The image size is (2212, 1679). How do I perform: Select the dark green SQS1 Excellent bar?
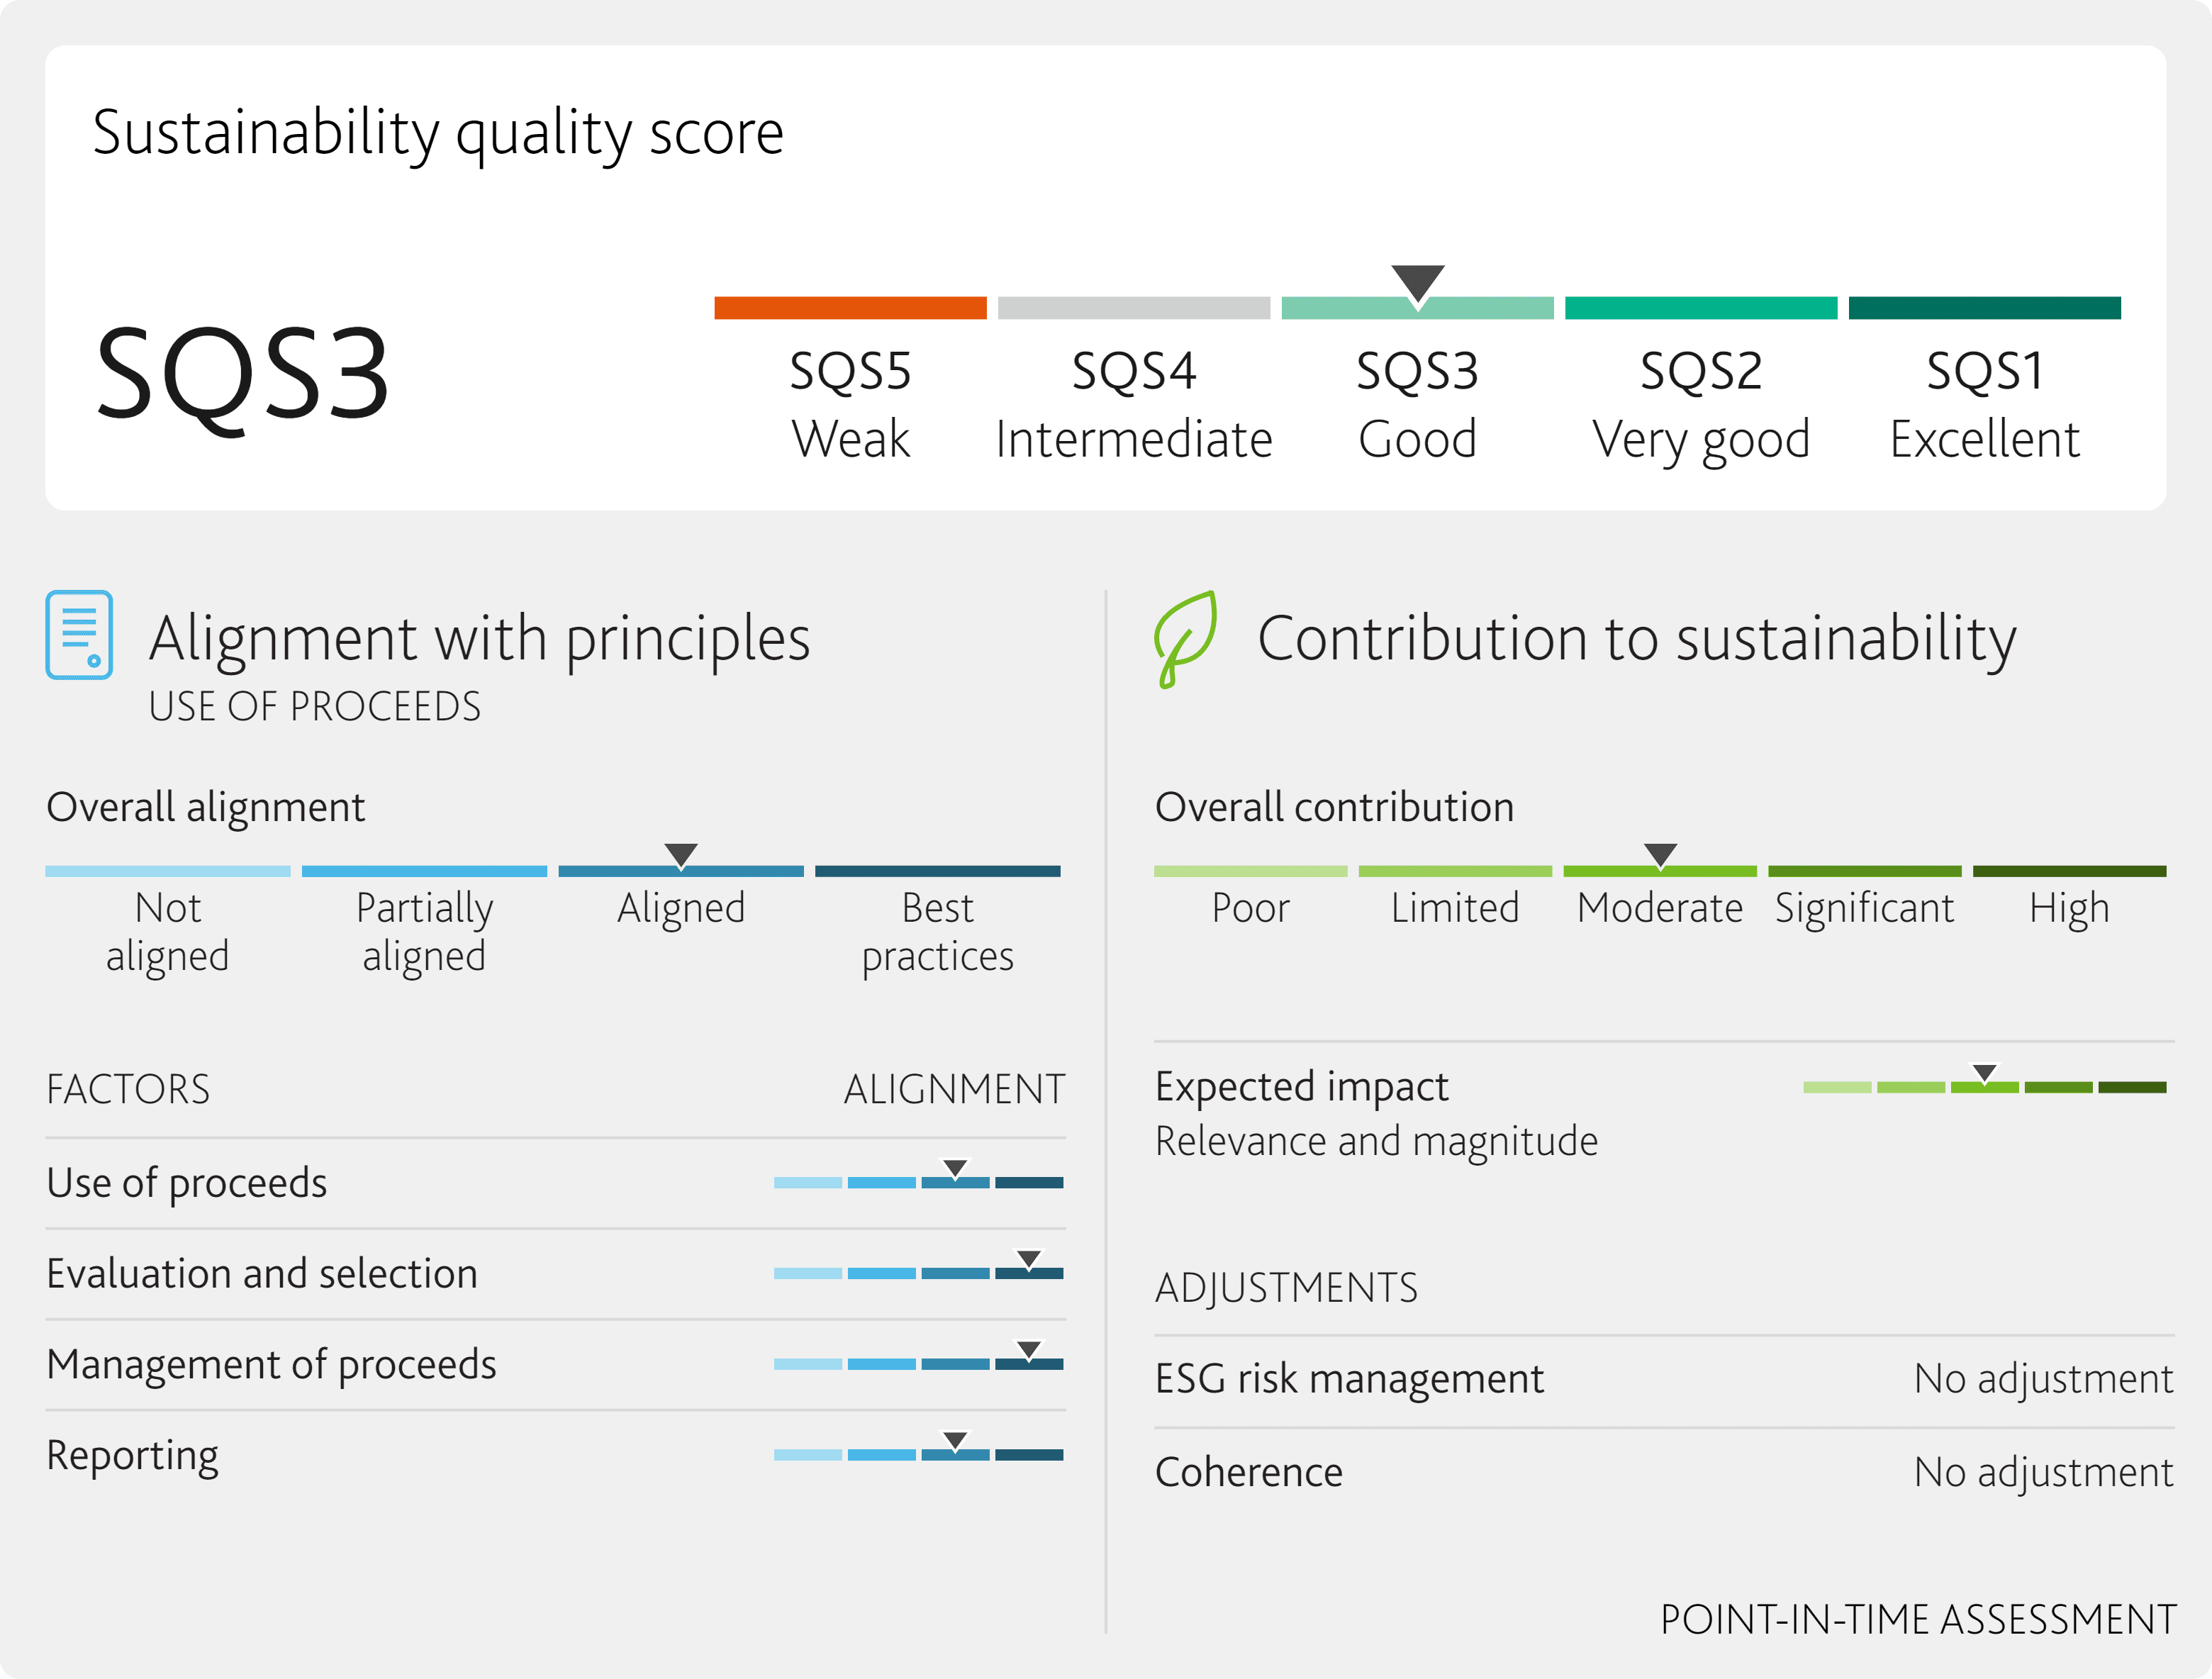(1984, 308)
